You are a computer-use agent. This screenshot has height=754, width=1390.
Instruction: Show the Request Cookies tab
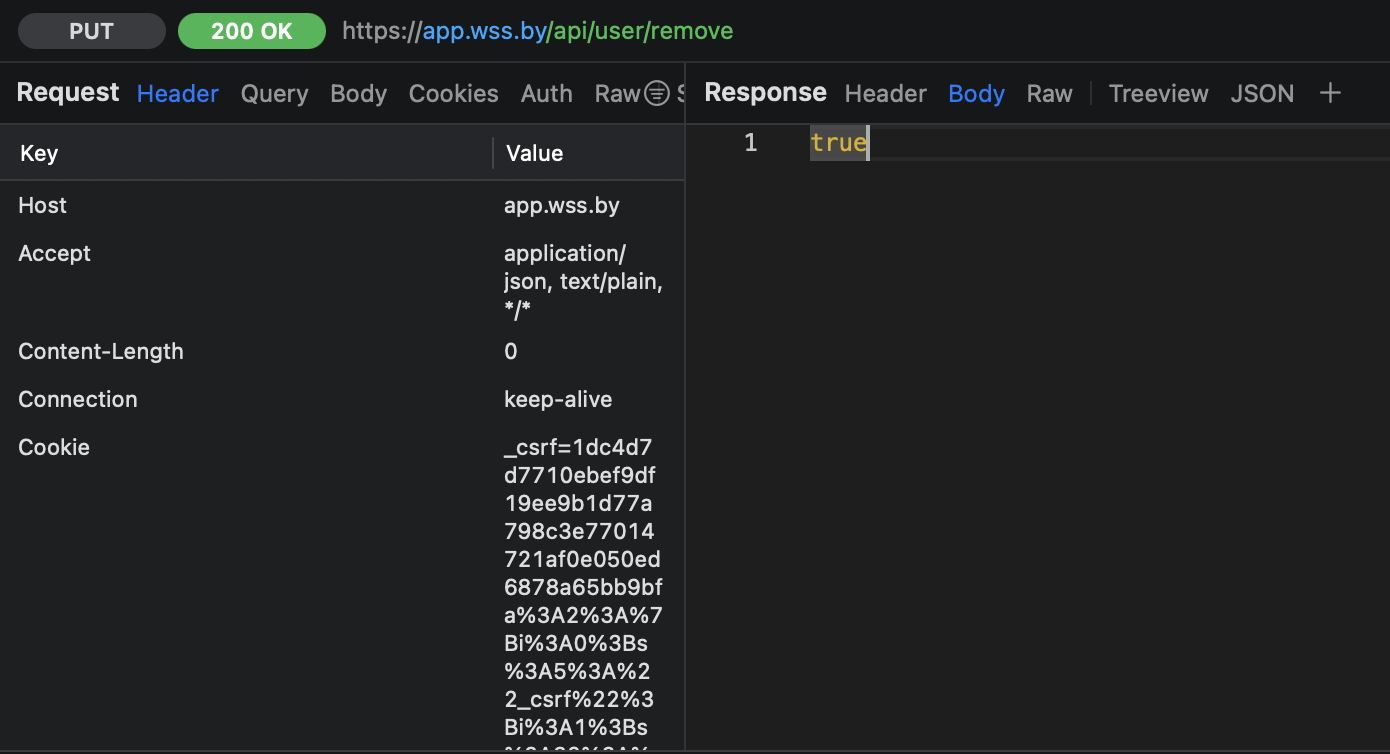[453, 93]
